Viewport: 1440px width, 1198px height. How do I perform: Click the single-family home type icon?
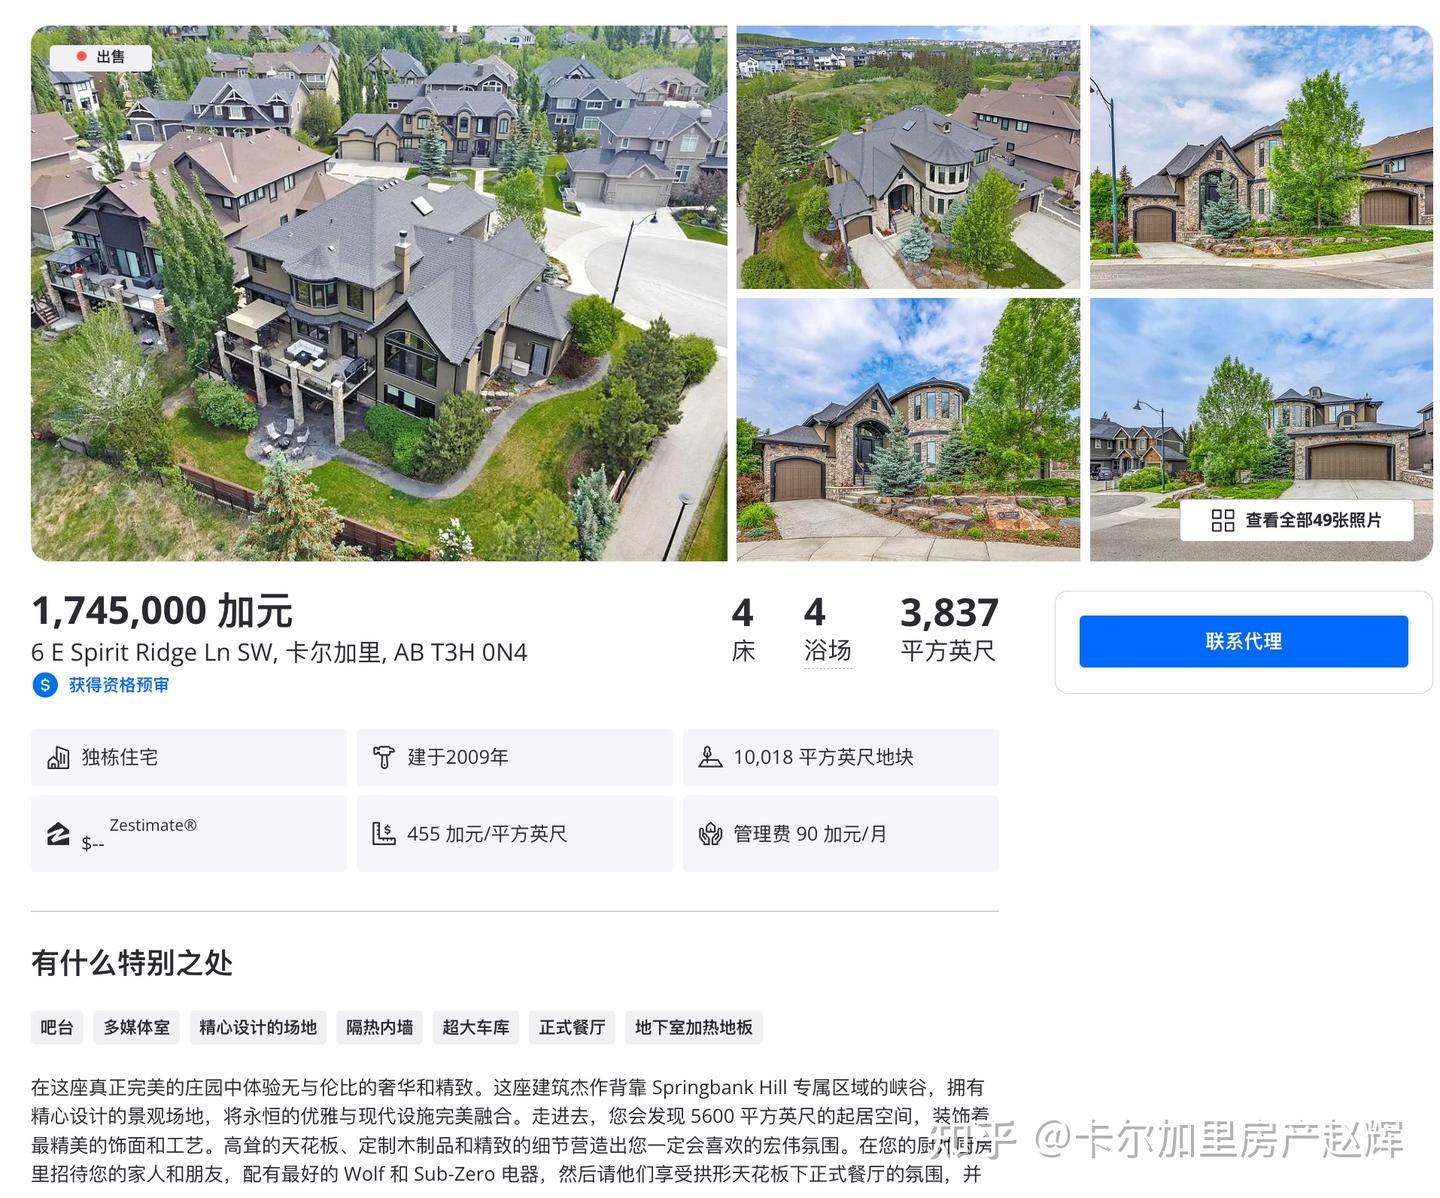tap(58, 757)
